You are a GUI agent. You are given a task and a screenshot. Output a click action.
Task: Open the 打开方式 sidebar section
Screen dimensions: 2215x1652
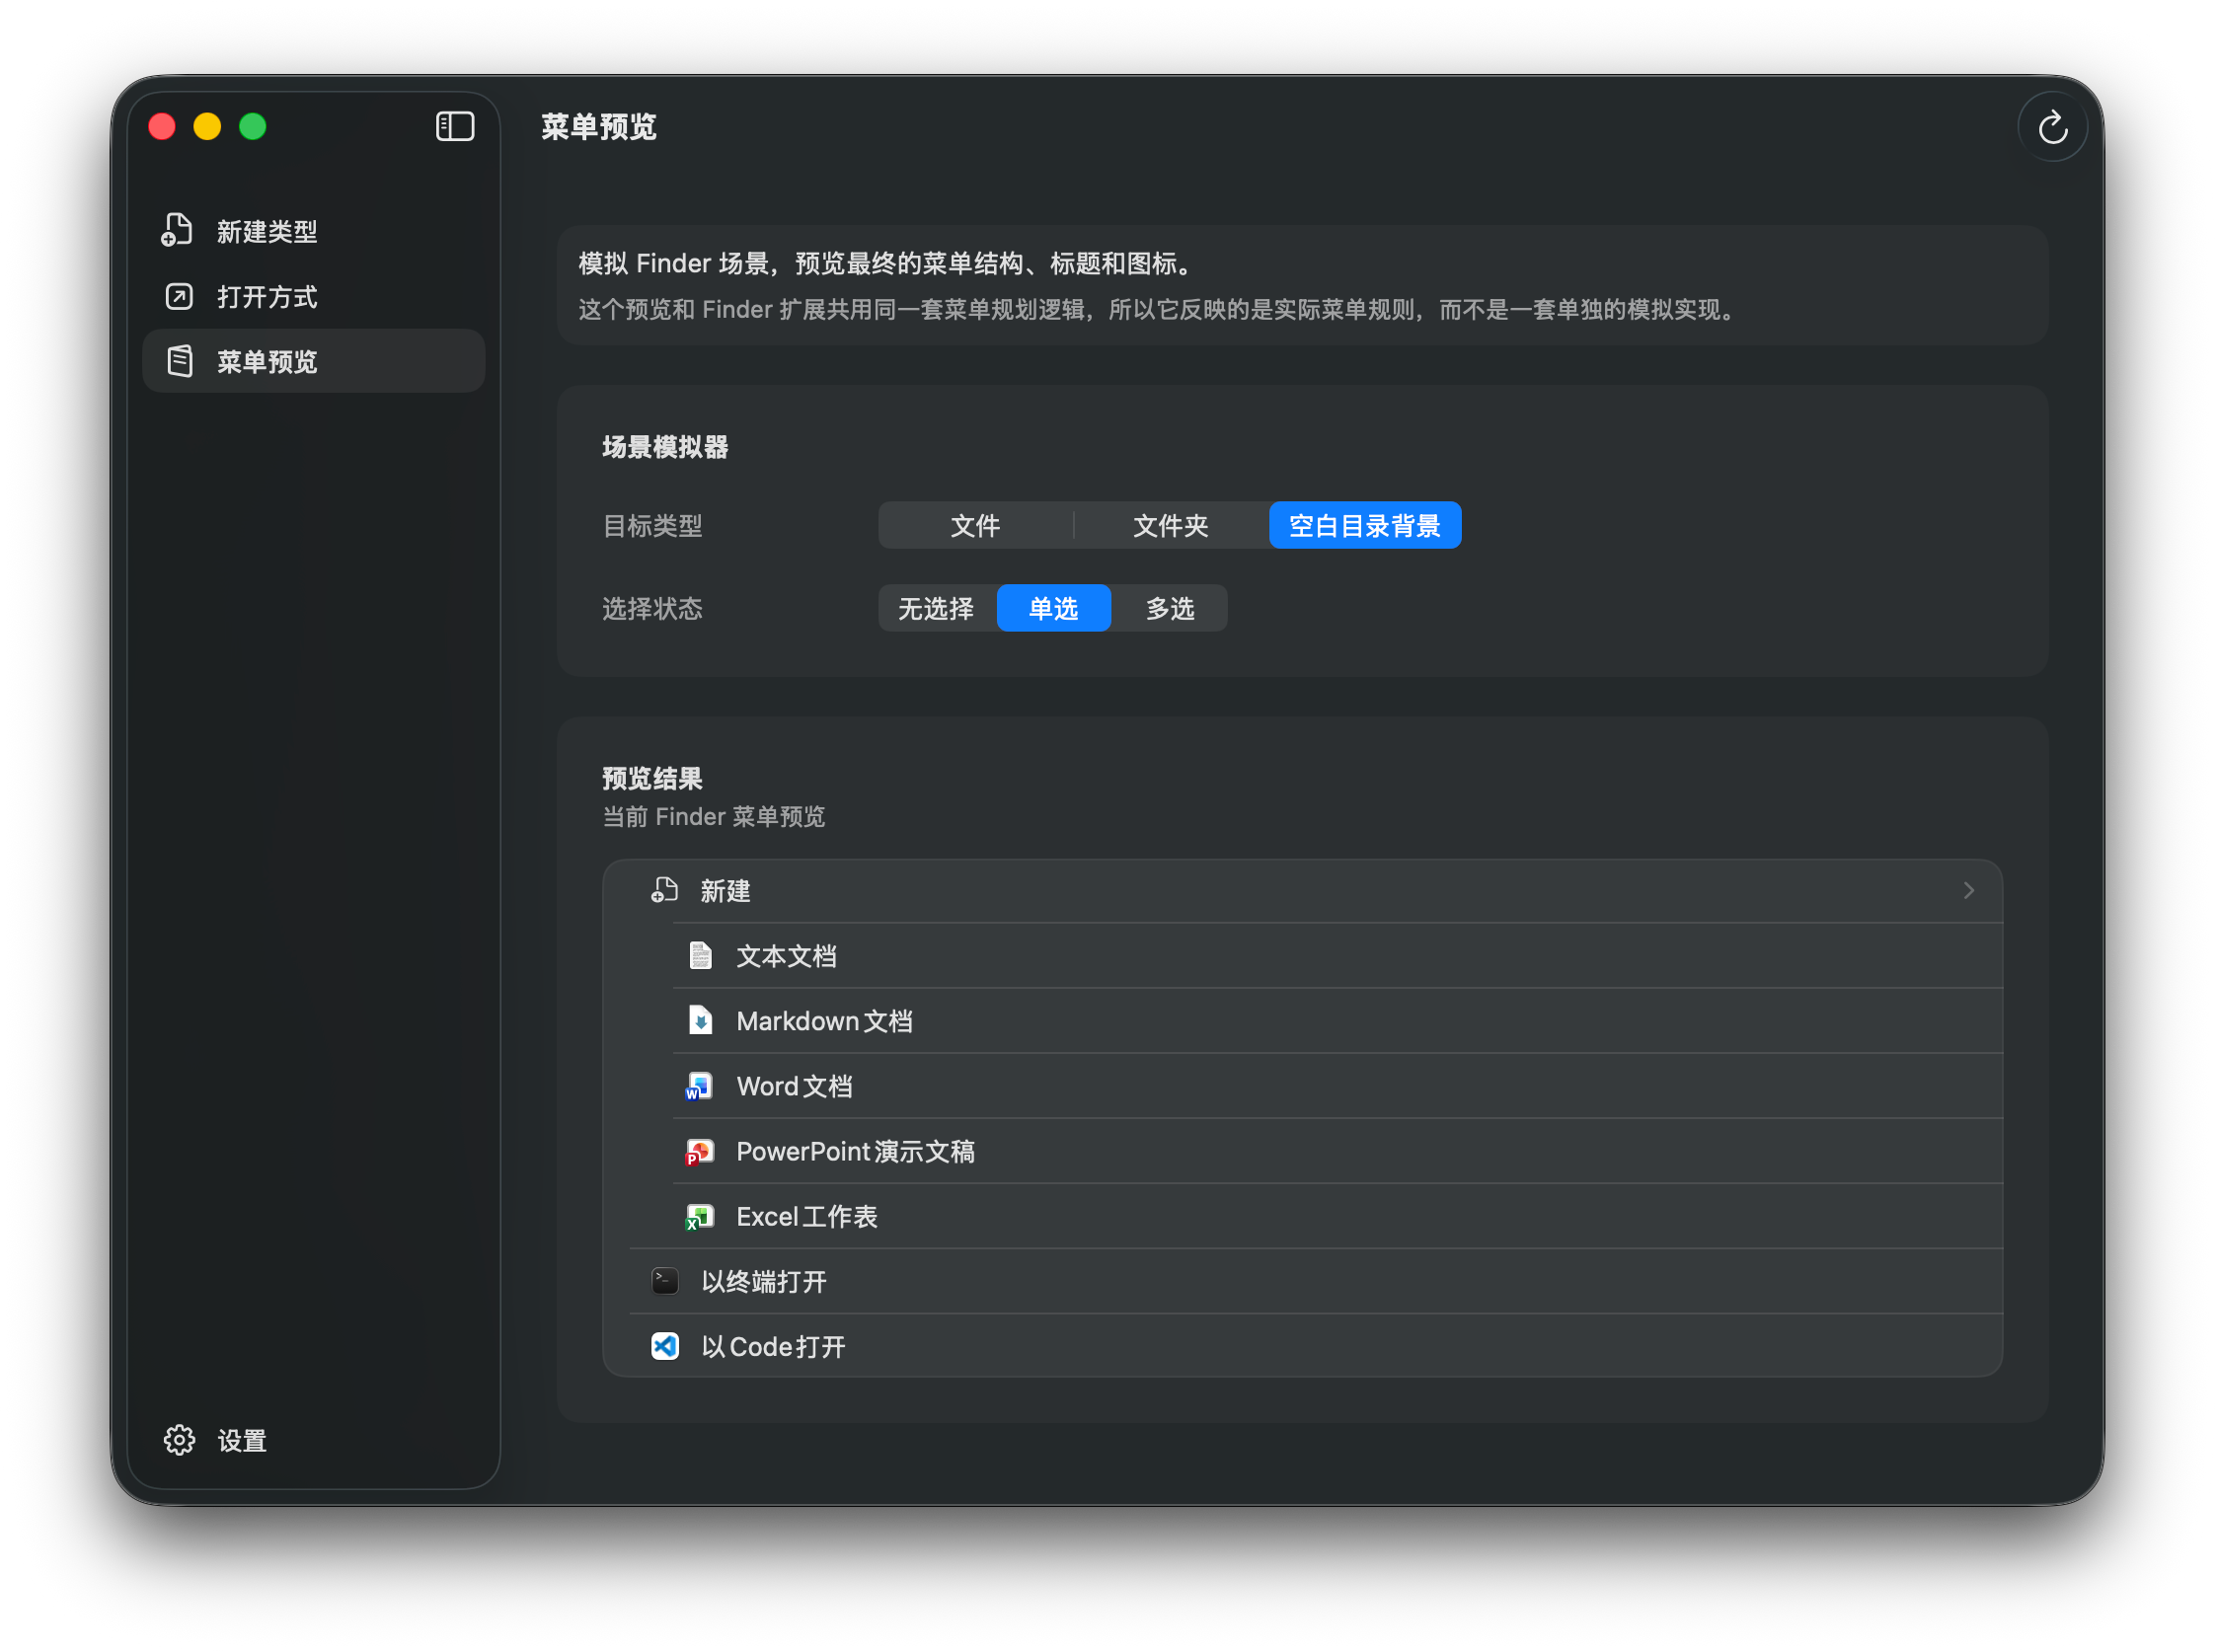coord(314,297)
